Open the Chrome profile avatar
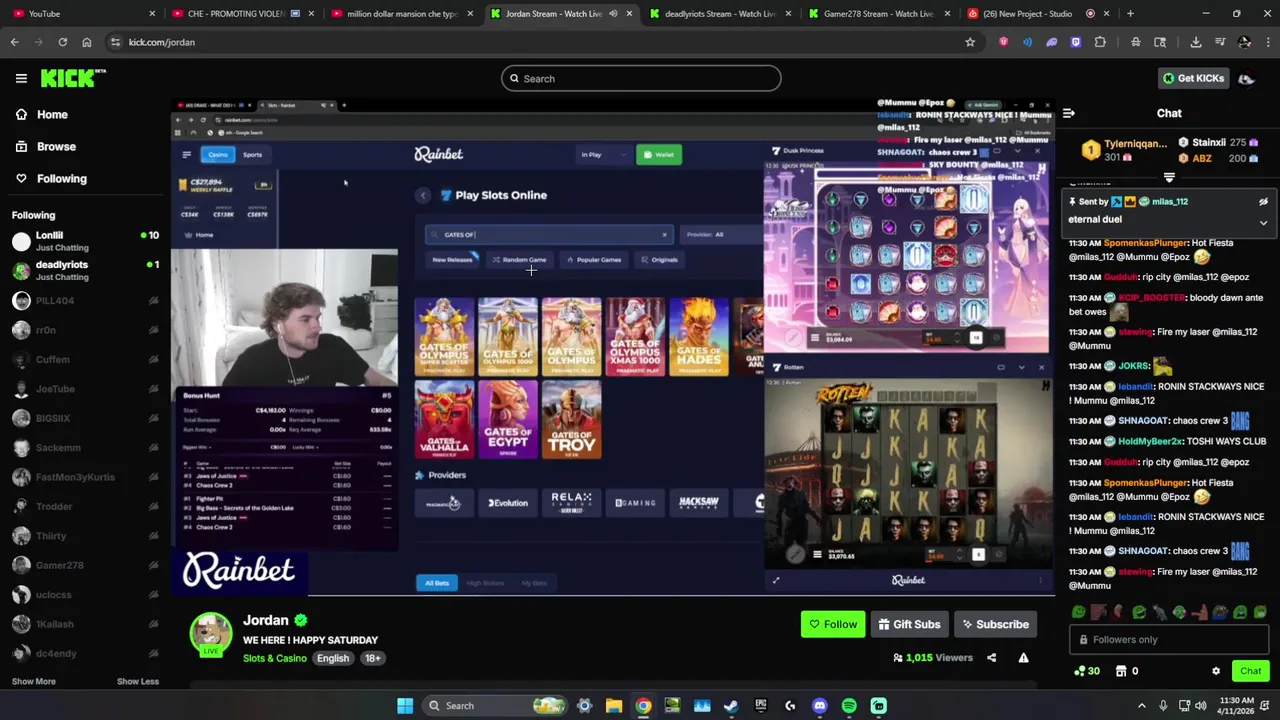 [1244, 42]
